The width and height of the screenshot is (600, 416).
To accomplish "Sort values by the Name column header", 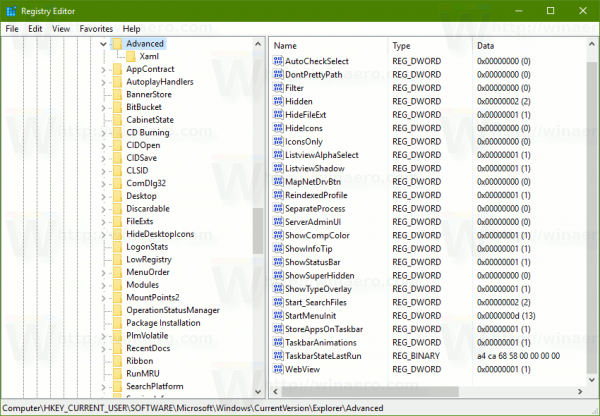I will pyautogui.click(x=329, y=46).
